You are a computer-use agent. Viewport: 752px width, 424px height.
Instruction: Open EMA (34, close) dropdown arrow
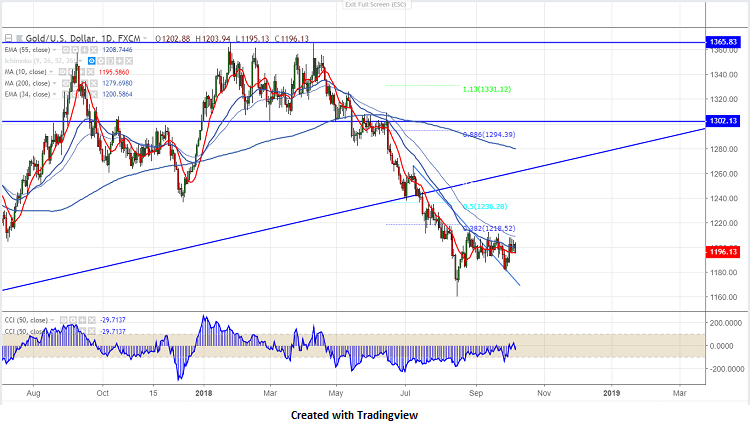tap(54, 94)
